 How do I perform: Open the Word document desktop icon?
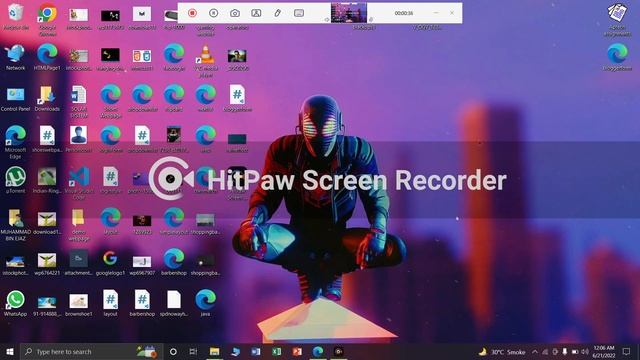click(79, 101)
